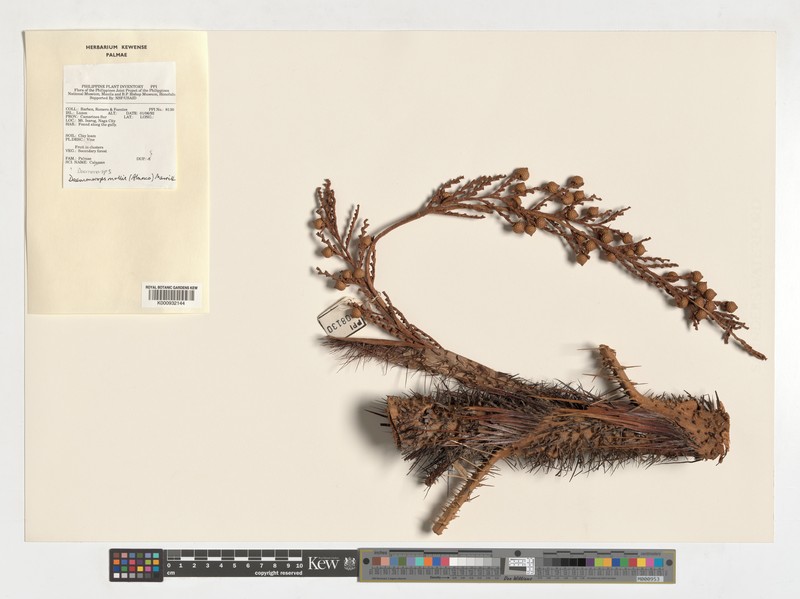Click the "10" mark on the centimetre ruler

tap(299, 565)
